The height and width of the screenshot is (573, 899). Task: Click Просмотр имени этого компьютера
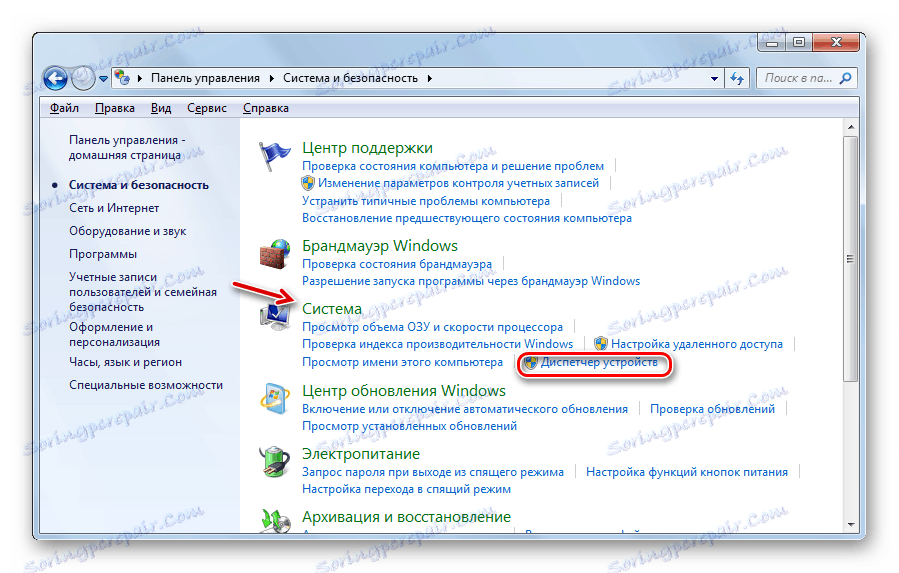(402, 362)
